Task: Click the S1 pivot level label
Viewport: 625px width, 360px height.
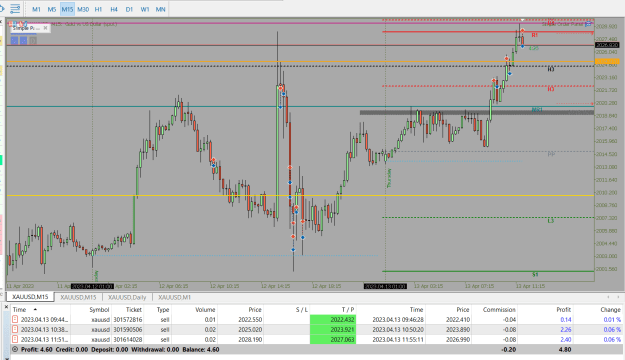Action: (x=535, y=274)
